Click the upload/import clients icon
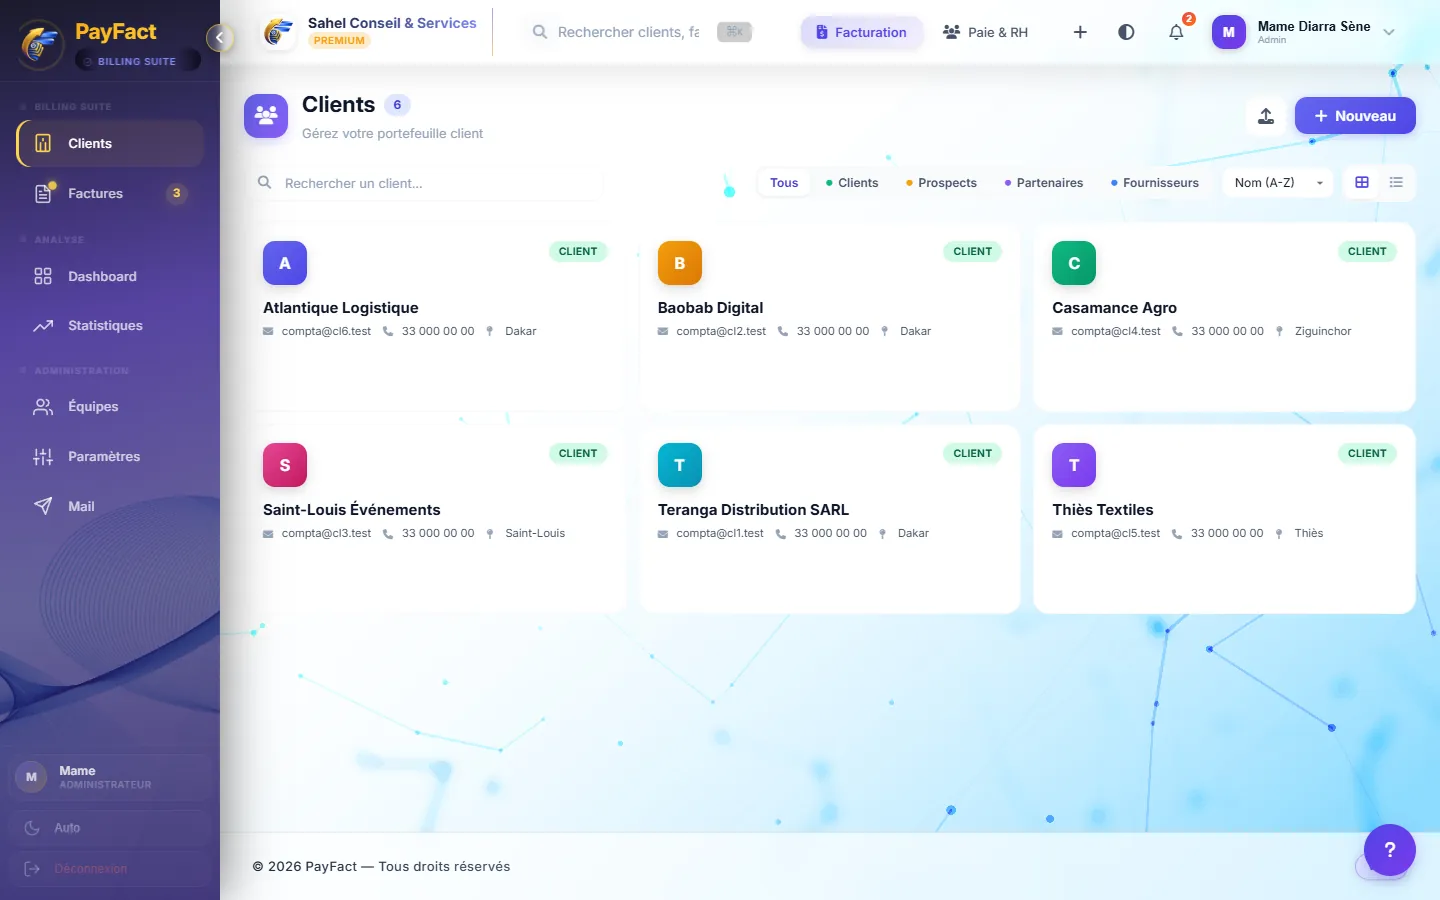The image size is (1440, 900). 1266,116
